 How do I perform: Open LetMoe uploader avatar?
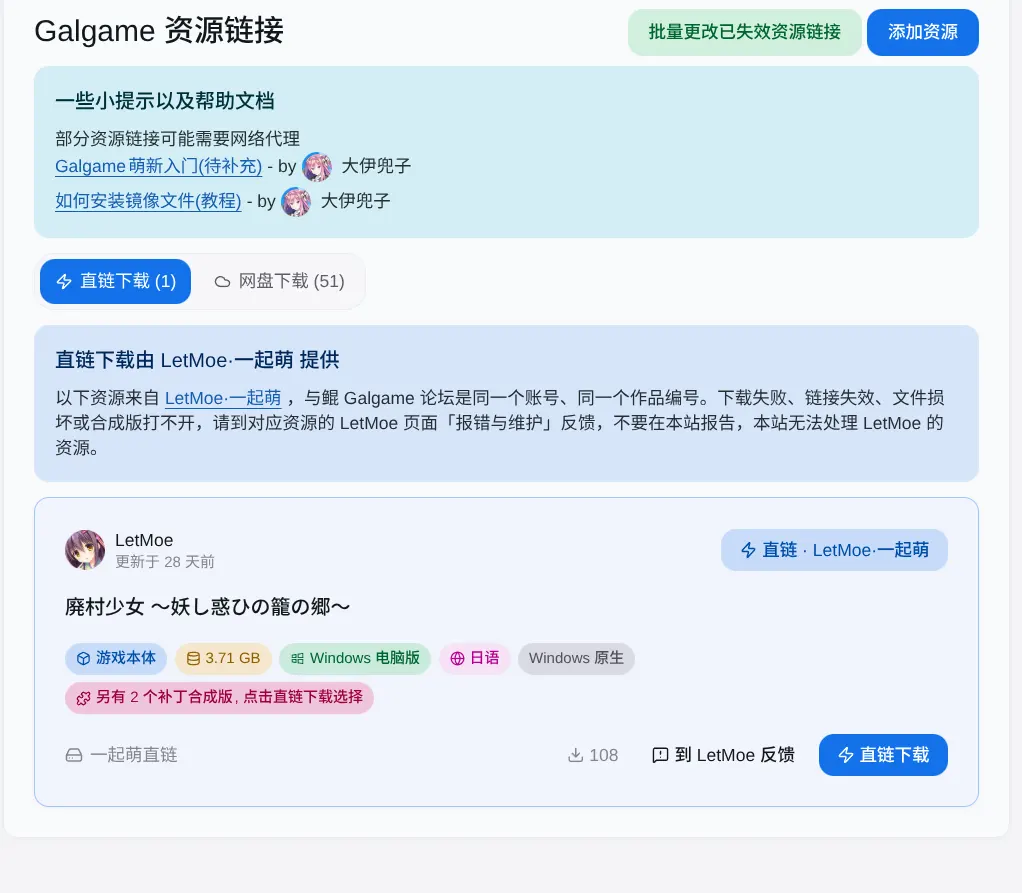tap(85, 549)
